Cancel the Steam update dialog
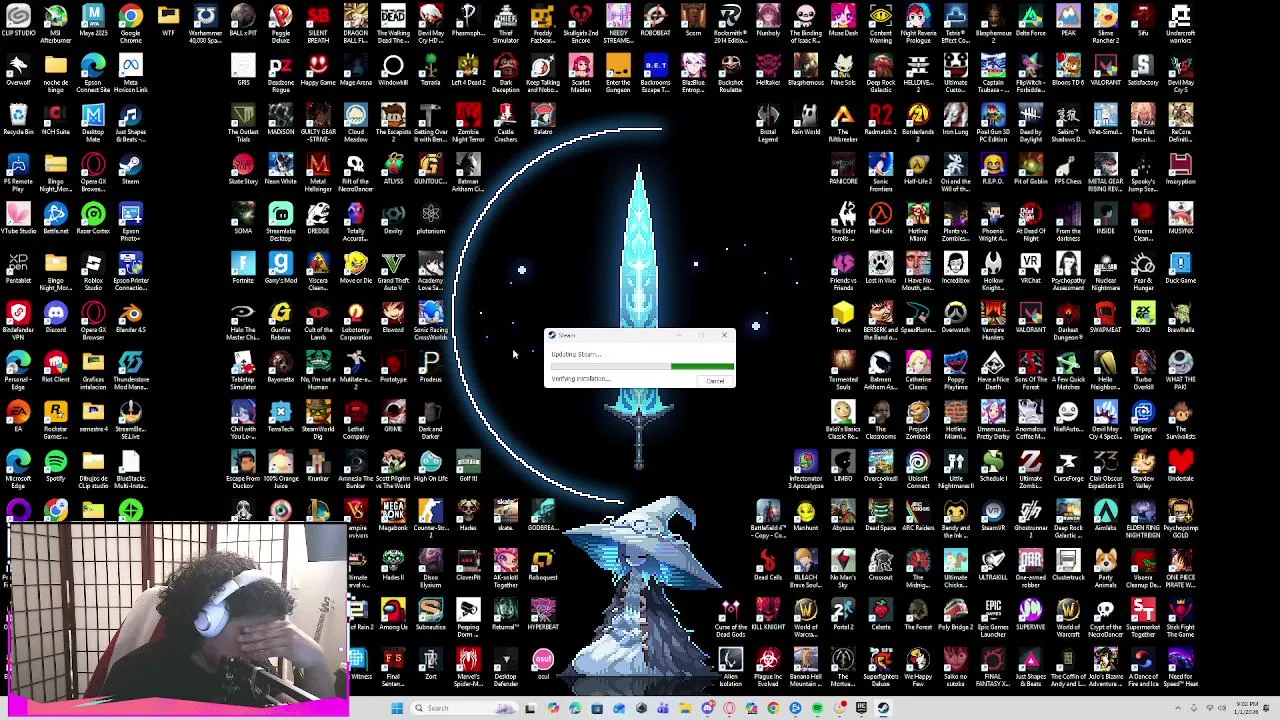Image resolution: width=1280 pixels, height=720 pixels. tap(715, 381)
